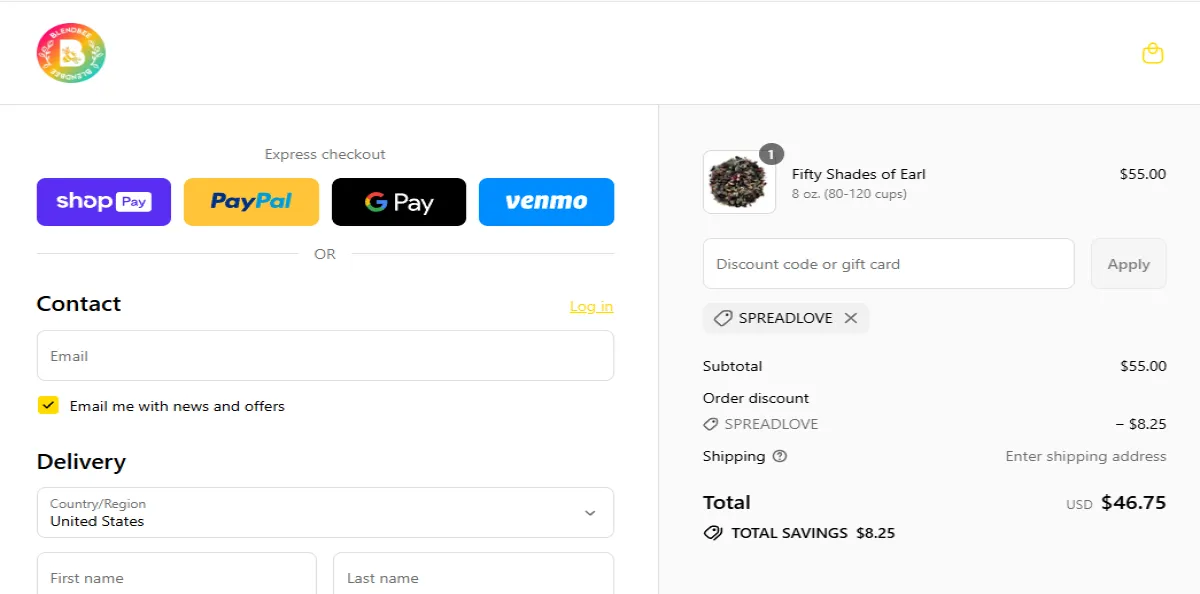The height and width of the screenshot is (594, 1200).
Task: Open the cart with the bag icon
Action: [x=1152, y=53]
